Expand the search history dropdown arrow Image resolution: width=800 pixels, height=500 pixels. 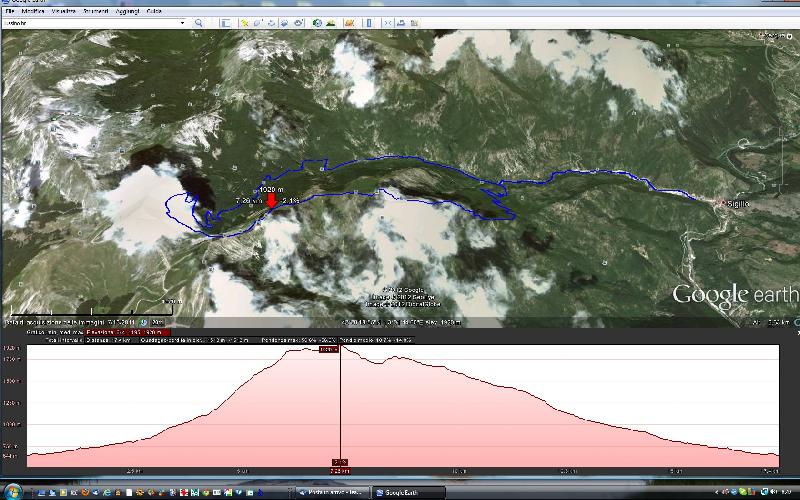click(182, 23)
